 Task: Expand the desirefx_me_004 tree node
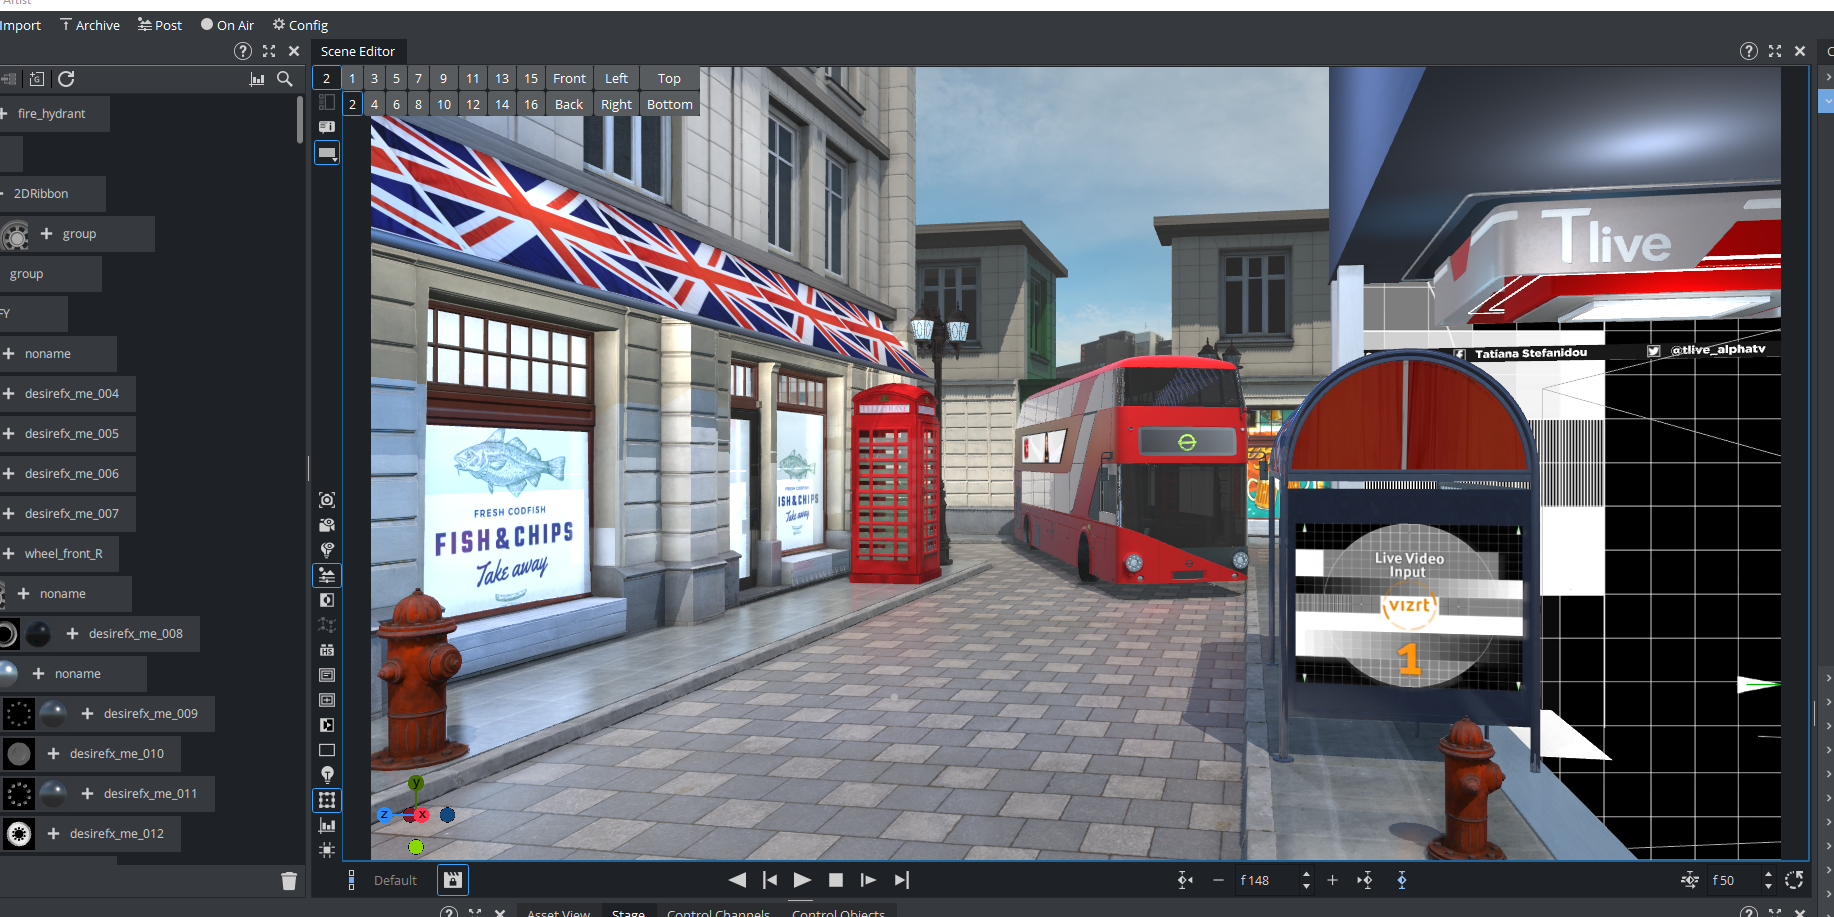point(9,394)
